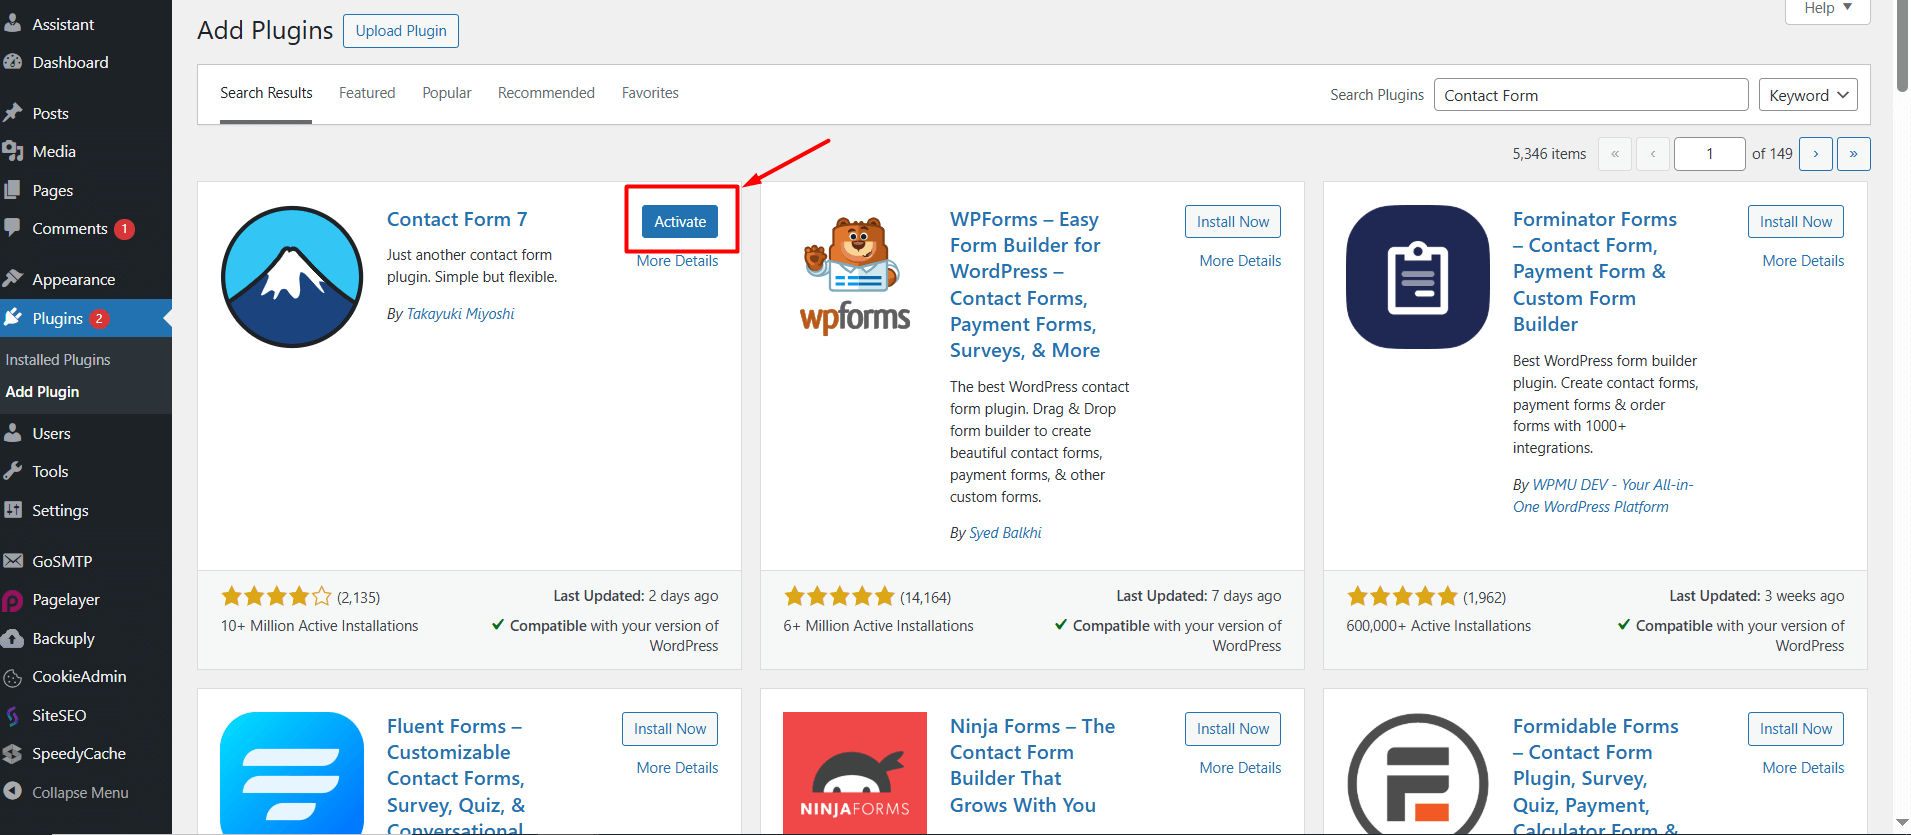Click the SpeedyCache icon in sidebar
This screenshot has width=1911, height=835.
click(13, 753)
